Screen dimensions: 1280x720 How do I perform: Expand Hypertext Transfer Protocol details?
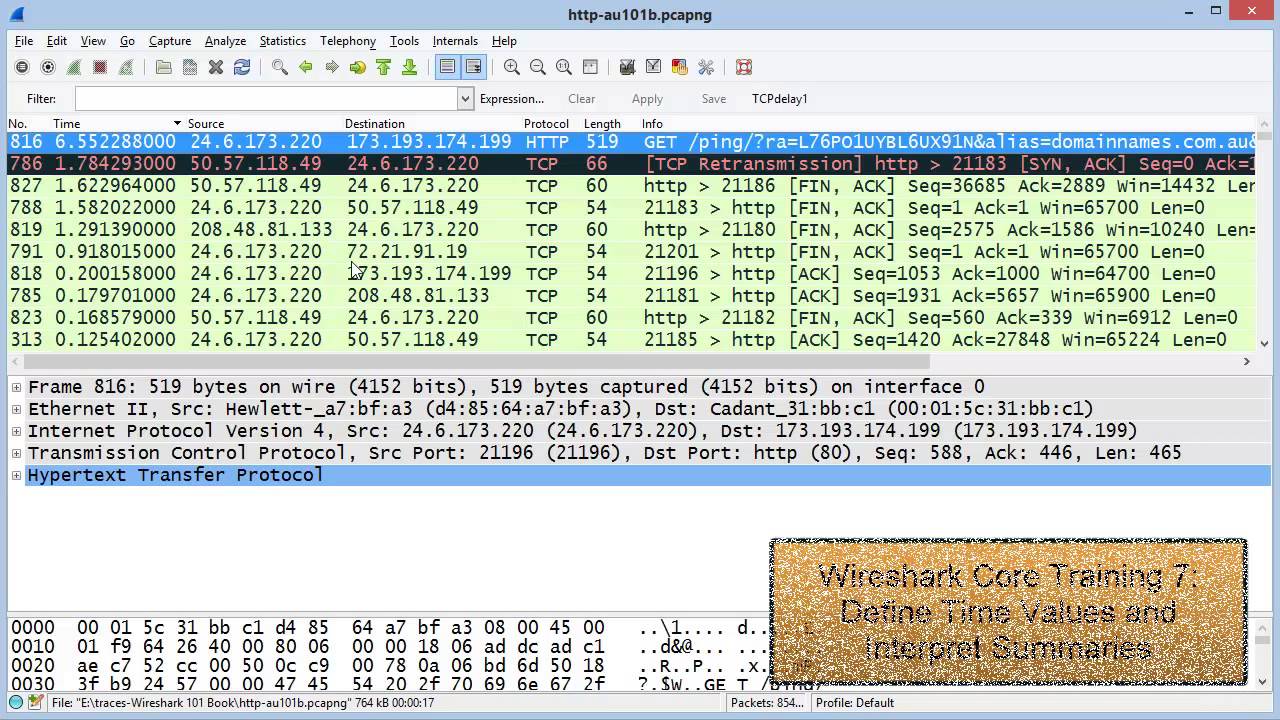[16, 475]
